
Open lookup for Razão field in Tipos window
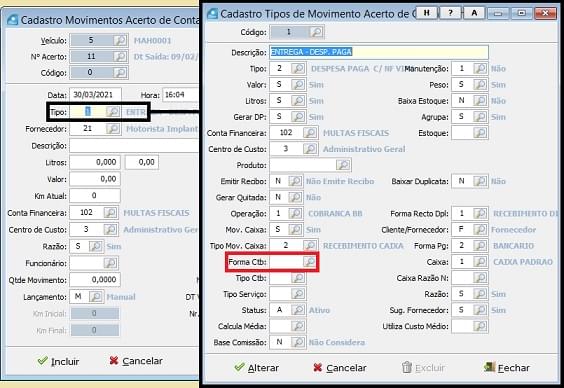[x=481, y=294]
